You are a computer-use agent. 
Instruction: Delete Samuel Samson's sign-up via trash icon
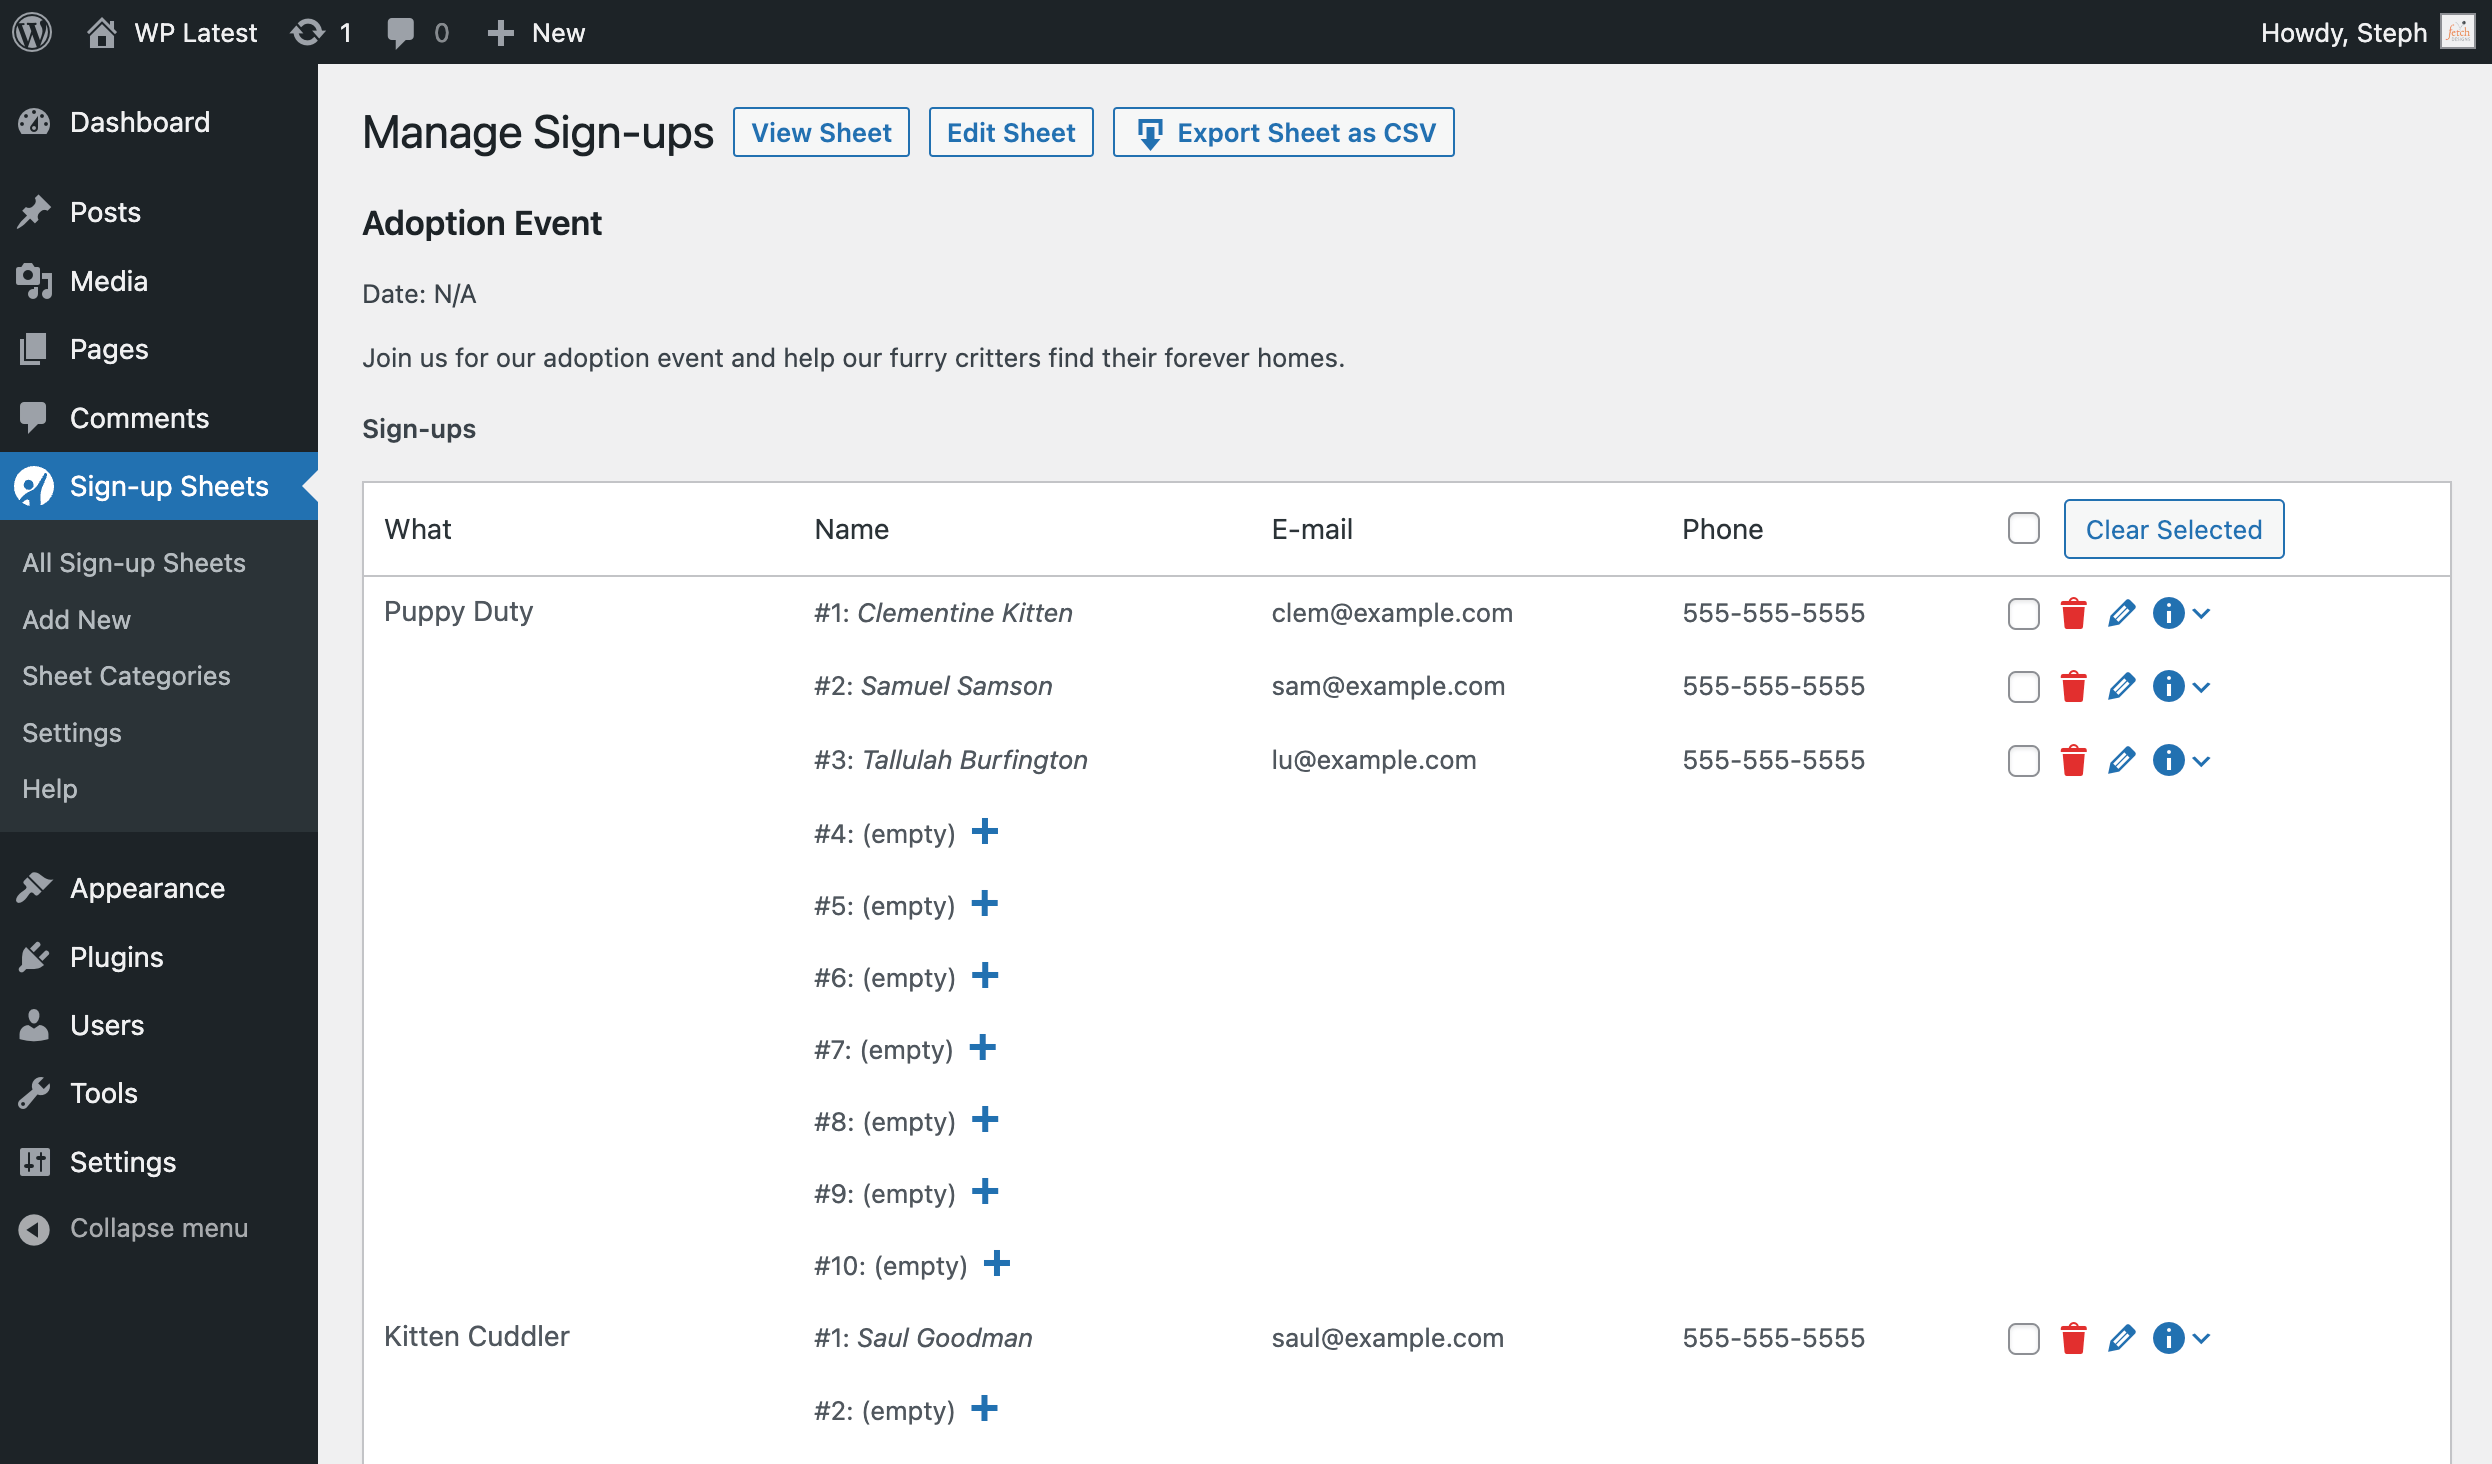[2073, 686]
